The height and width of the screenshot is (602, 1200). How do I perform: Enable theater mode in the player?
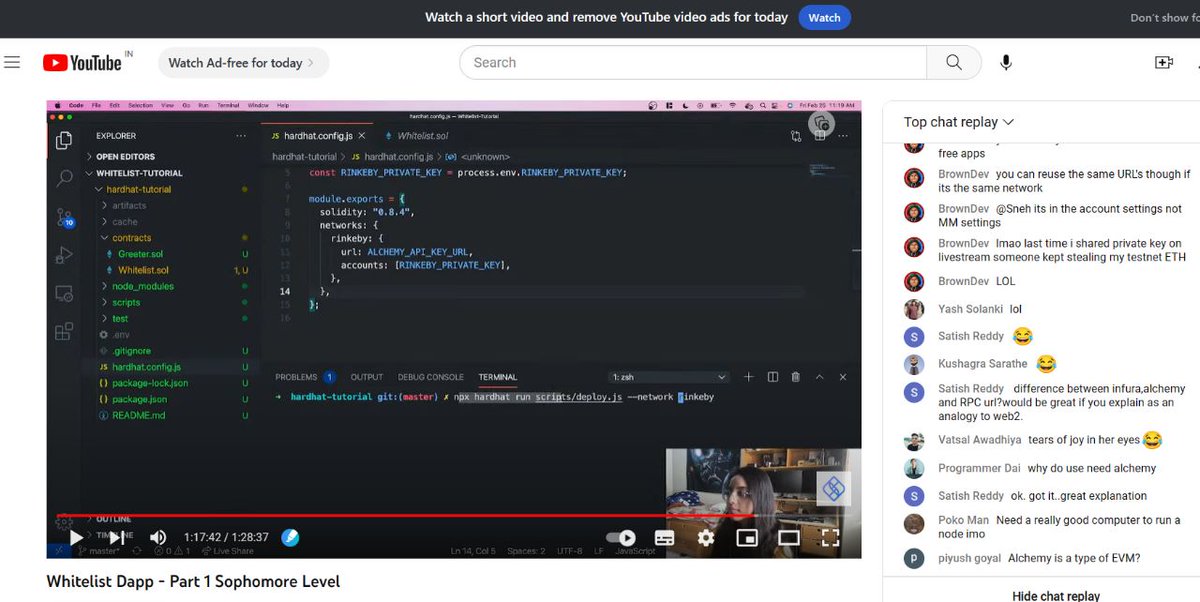tap(788, 538)
